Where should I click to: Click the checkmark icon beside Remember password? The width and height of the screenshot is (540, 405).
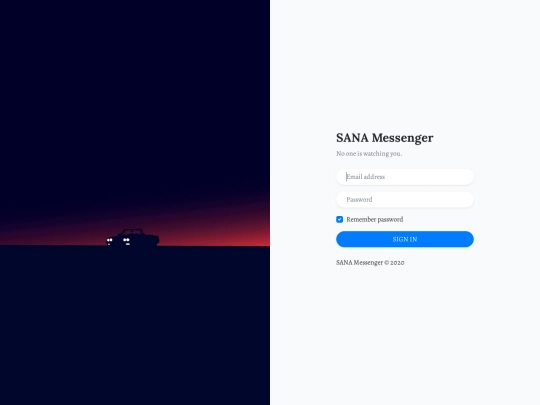[x=340, y=219]
